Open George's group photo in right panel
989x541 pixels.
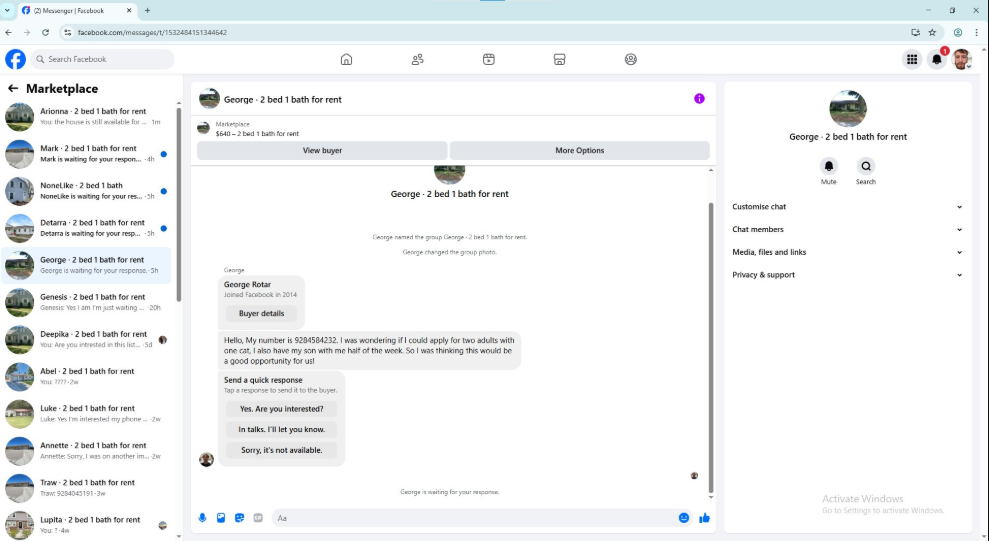pyautogui.click(x=848, y=108)
